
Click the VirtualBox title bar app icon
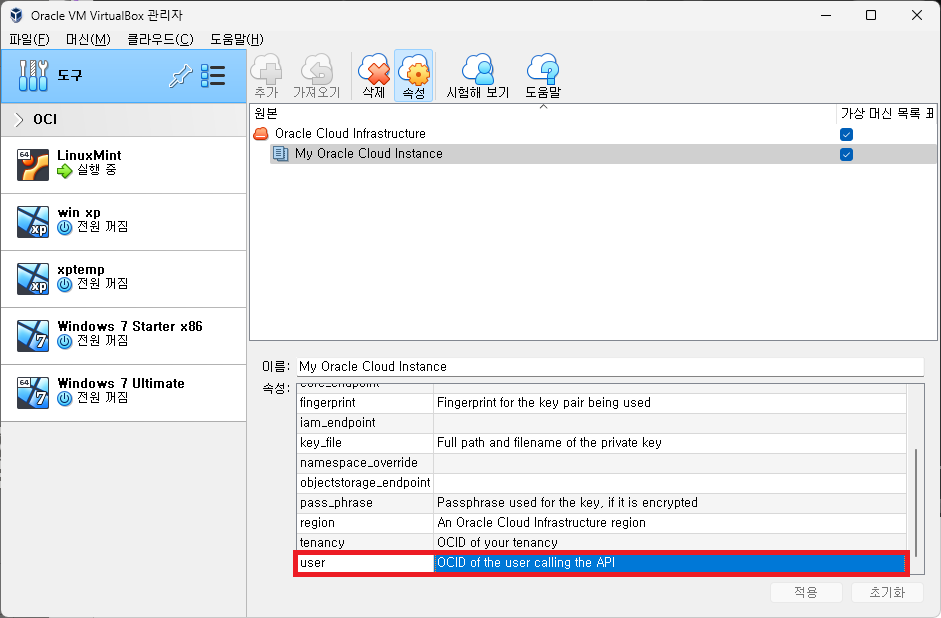pyautogui.click(x=16, y=16)
